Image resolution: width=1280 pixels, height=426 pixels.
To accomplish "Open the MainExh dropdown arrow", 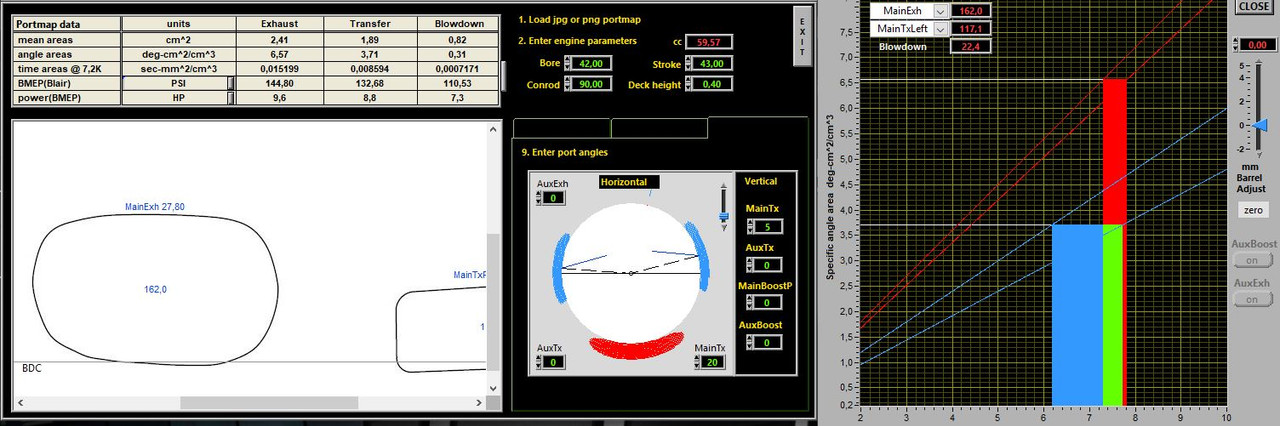I will coord(940,11).
